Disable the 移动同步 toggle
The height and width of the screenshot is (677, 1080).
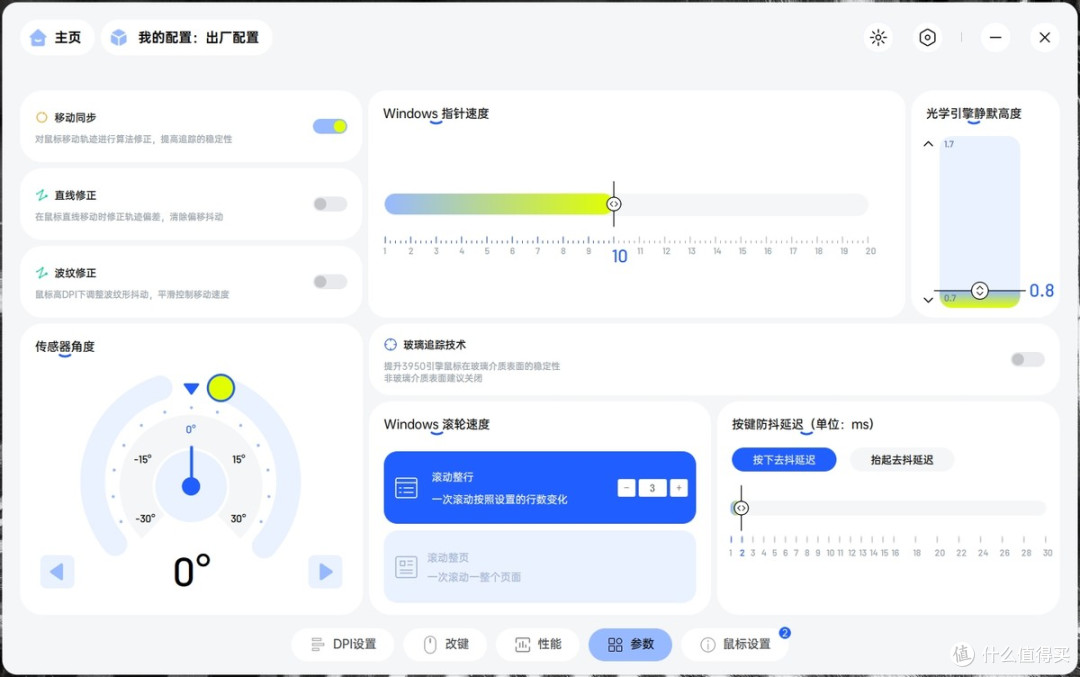(x=330, y=126)
